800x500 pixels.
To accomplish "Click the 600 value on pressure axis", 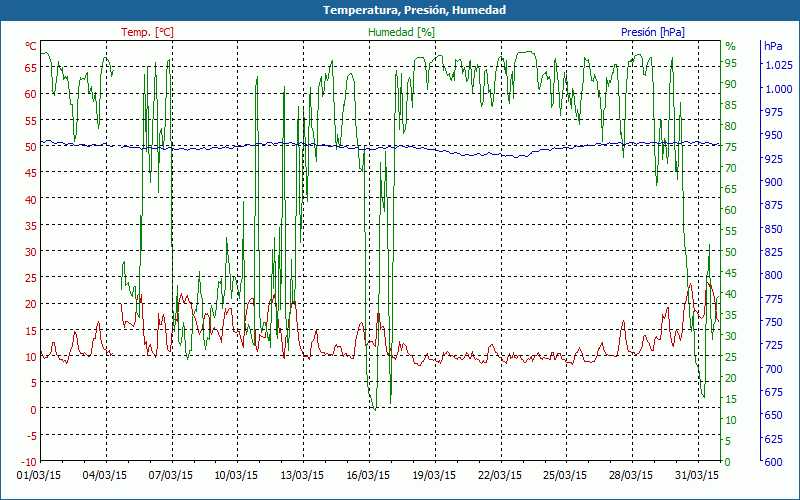I will pyautogui.click(x=772, y=462).
